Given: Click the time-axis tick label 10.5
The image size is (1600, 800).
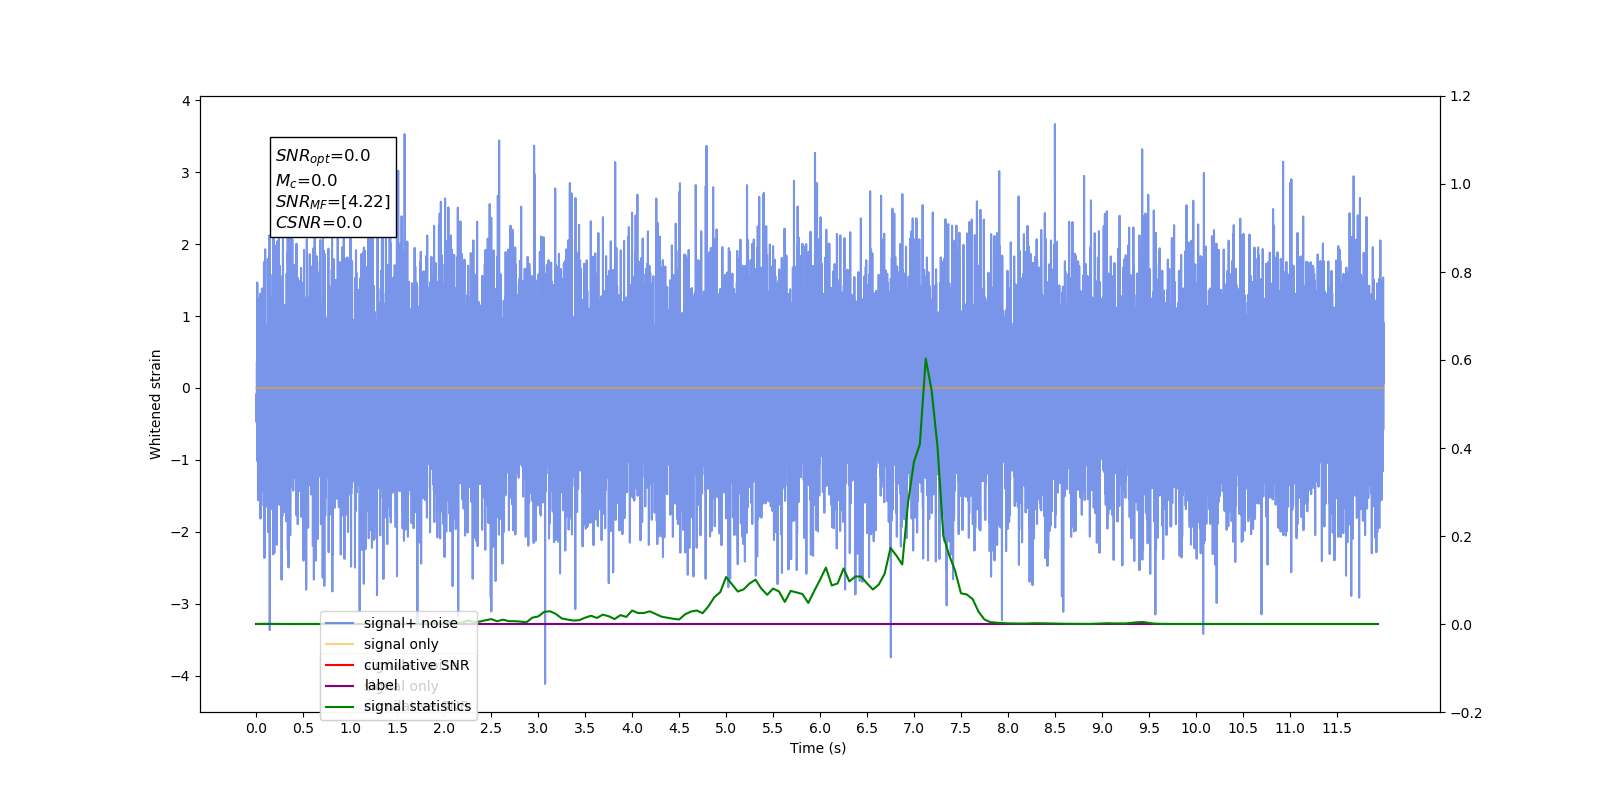Looking at the screenshot, I should (x=1243, y=728).
